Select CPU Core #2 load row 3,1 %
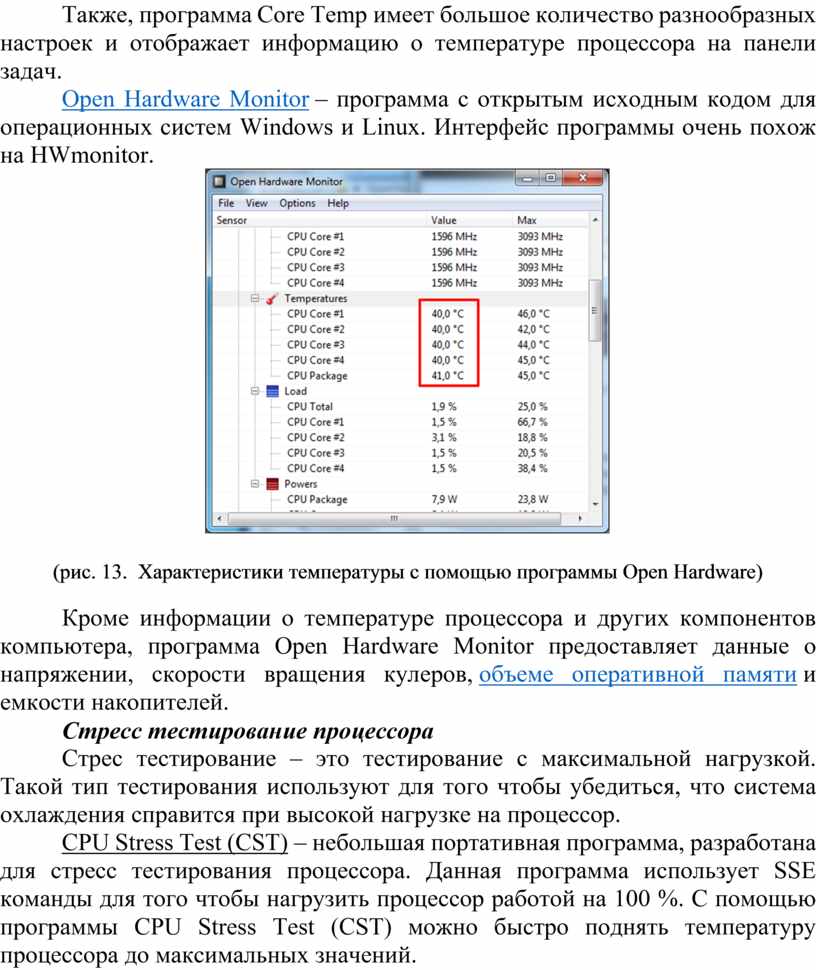The width and height of the screenshot is (816, 970). click(401, 437)
